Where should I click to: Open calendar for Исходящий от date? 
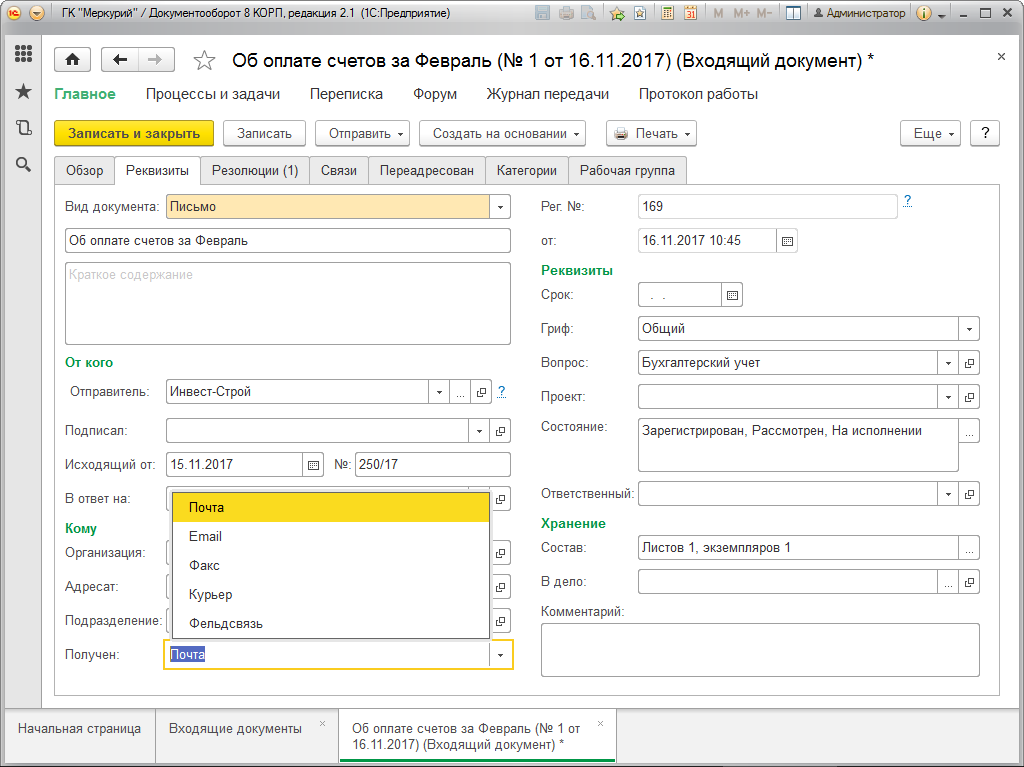313,465
